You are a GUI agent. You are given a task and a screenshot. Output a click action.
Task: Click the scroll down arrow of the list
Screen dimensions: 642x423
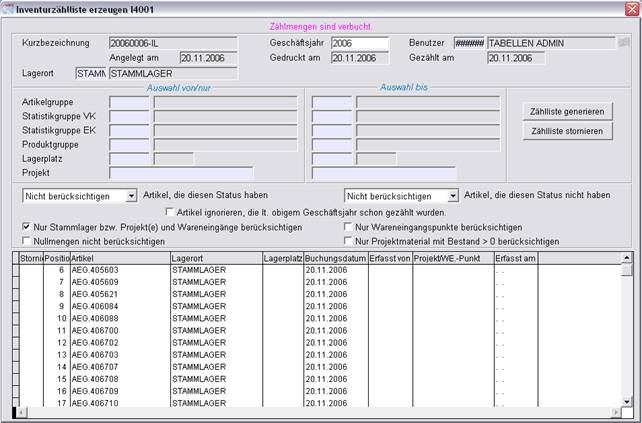click(x=627, y=401)
